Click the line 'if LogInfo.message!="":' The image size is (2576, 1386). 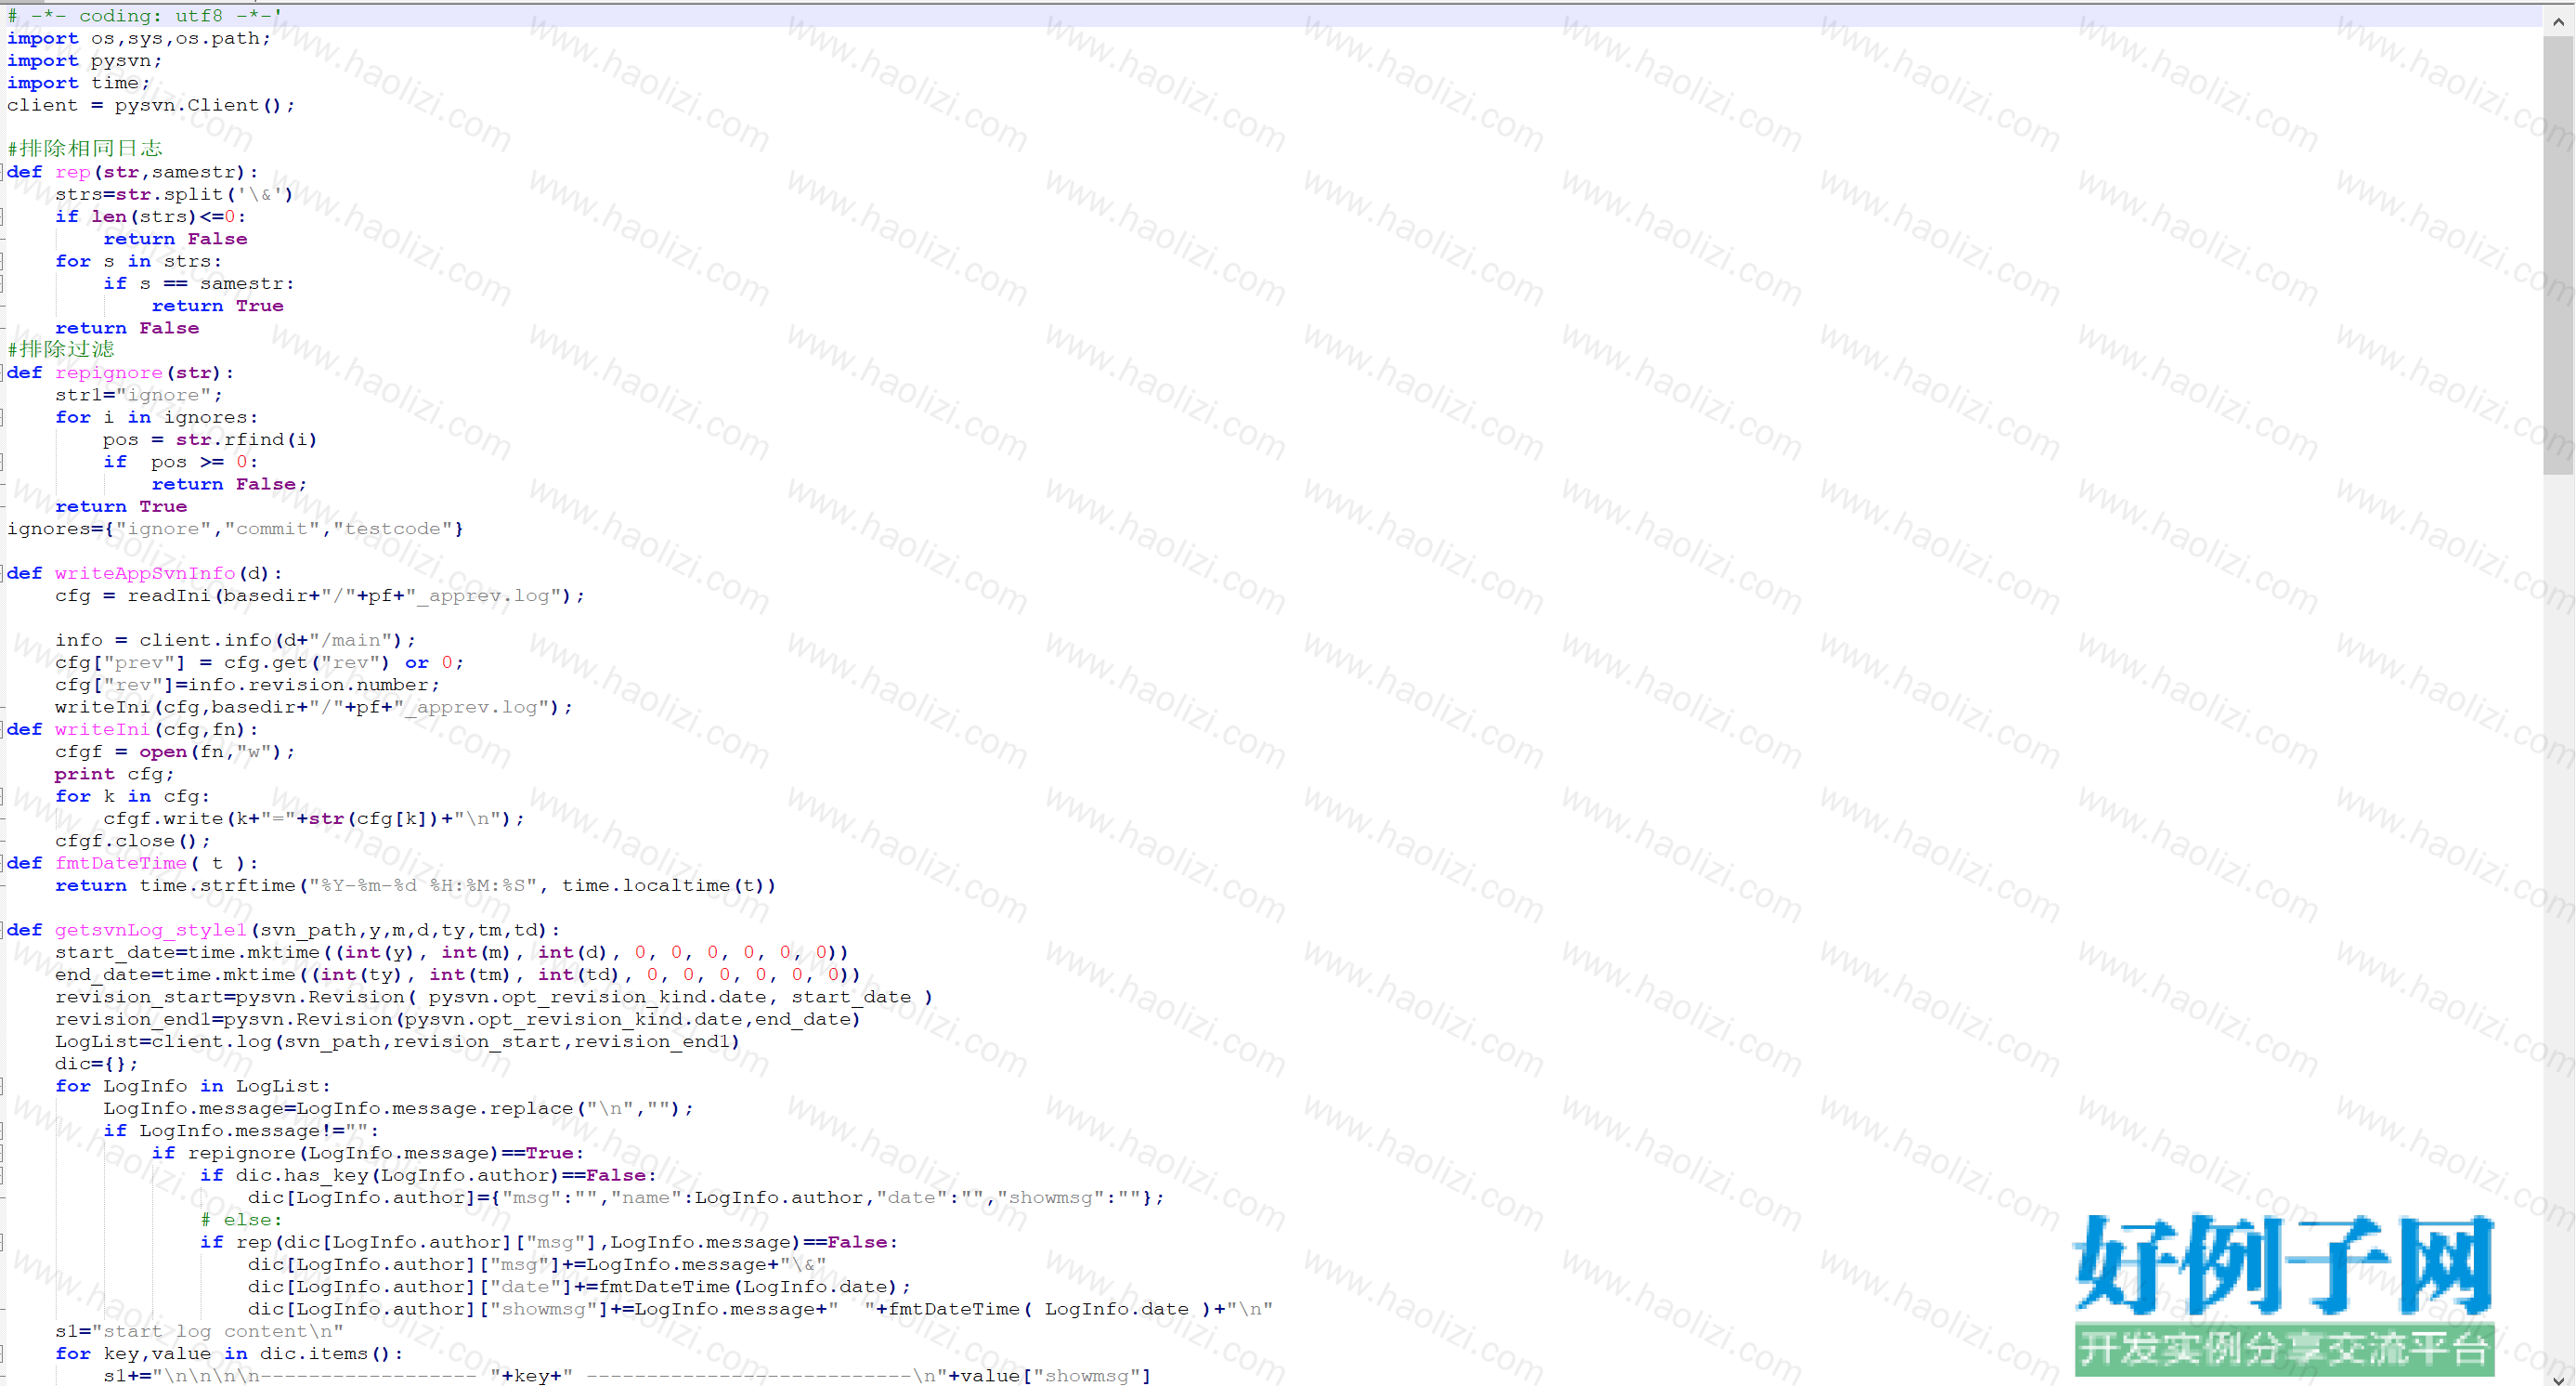(241, 1131)
